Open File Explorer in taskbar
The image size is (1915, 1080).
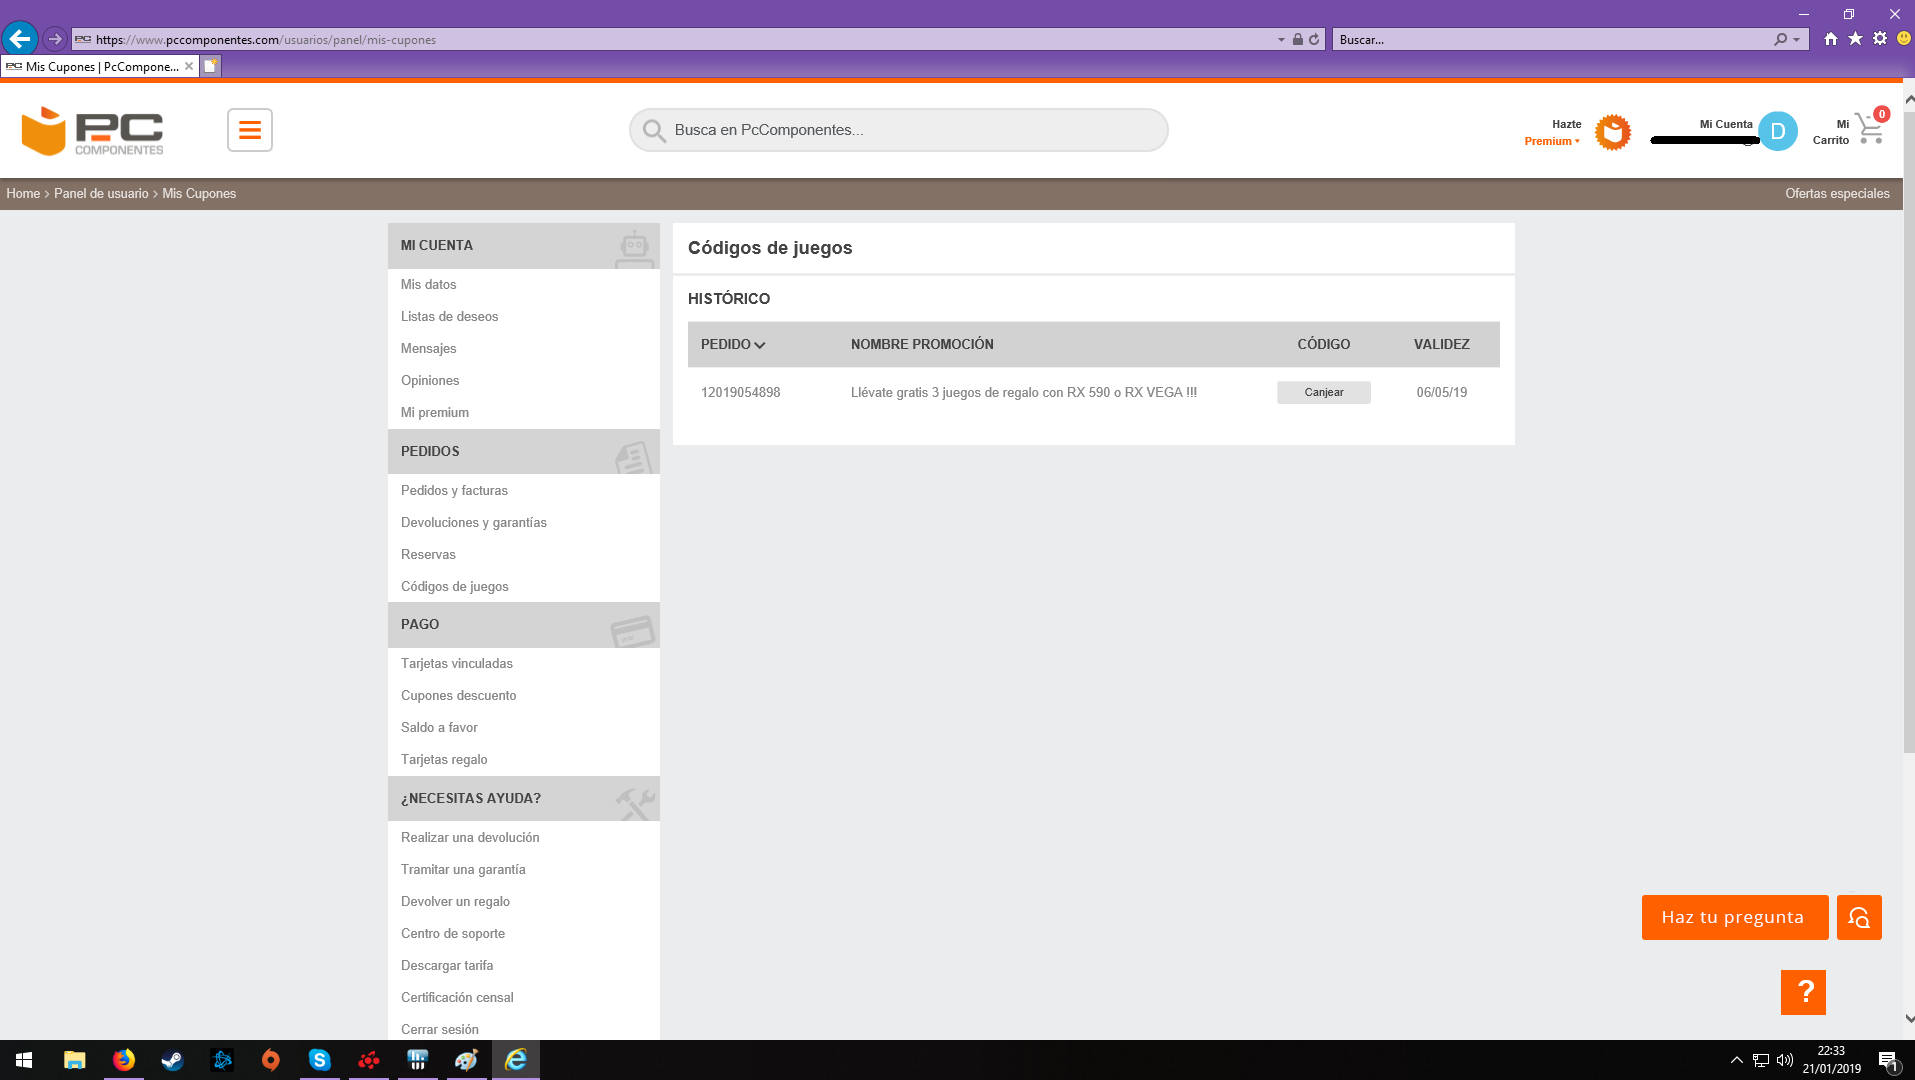pyautogui.click(x=74, y=1060)
